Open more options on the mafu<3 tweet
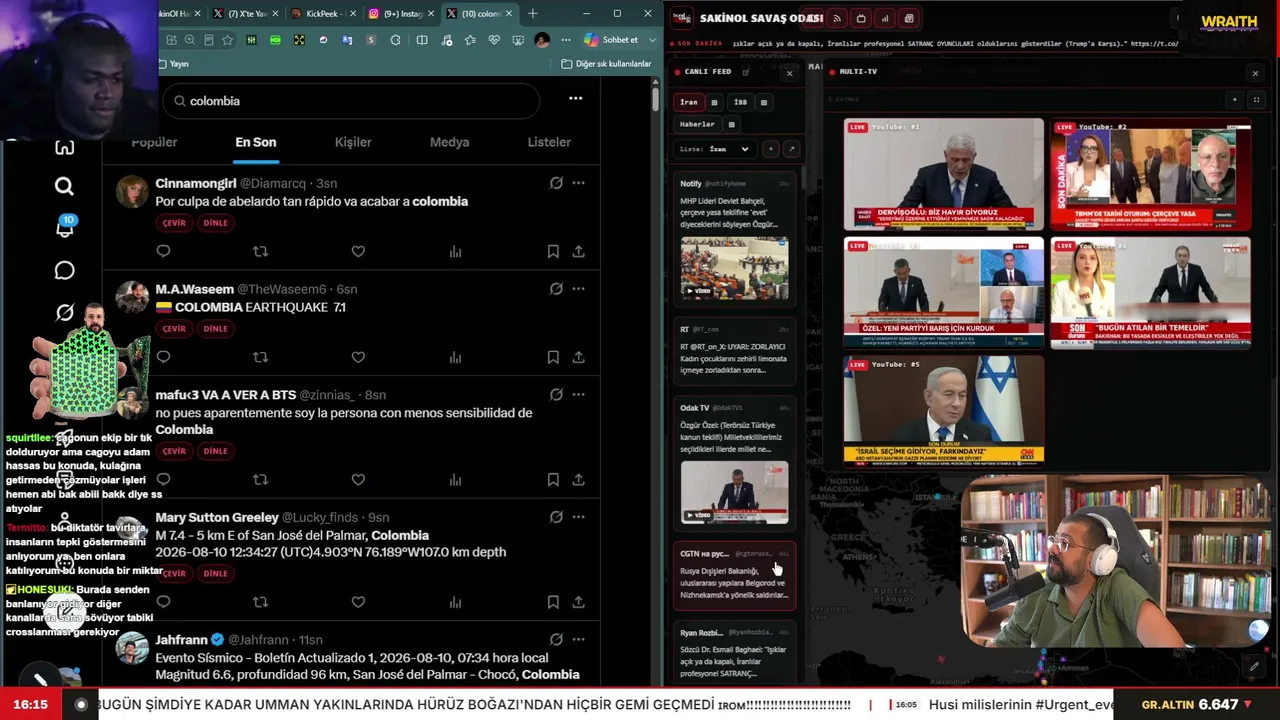Viewport: 1280px width, 720px height. pyautogui.click(x=578, y=395)
